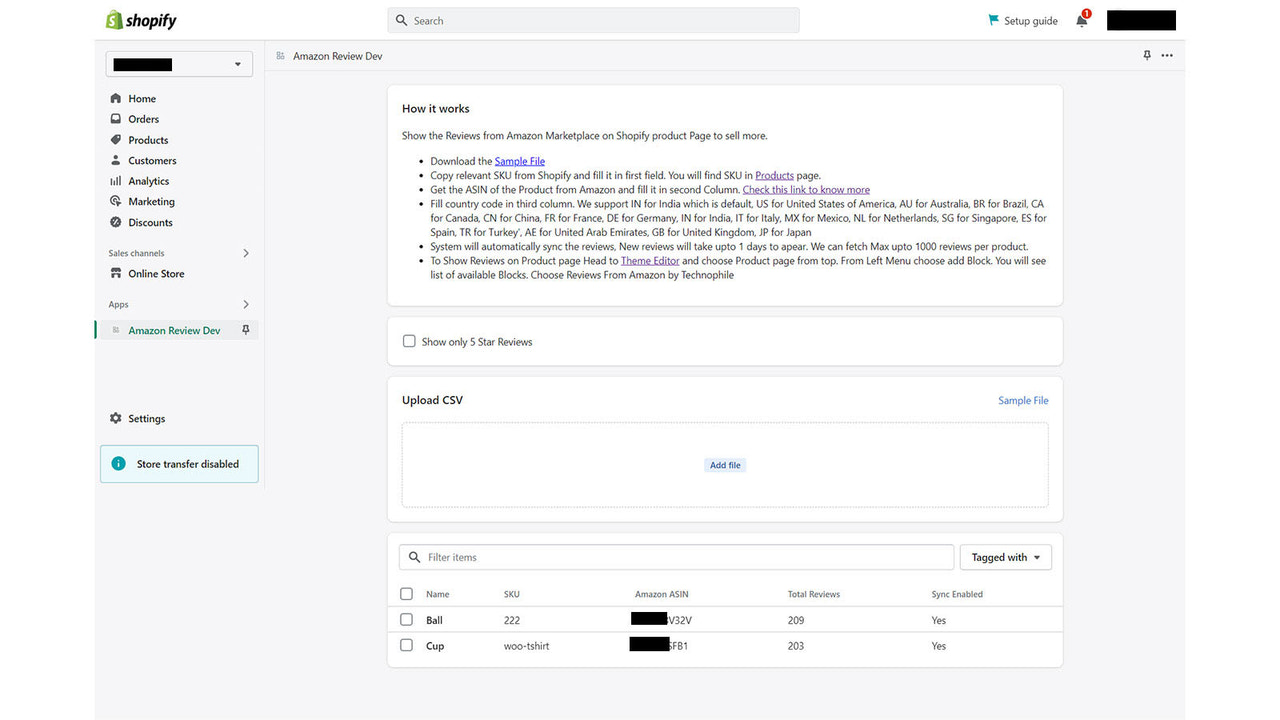Open Analytics from the sidebar icon
The image size is (1280, 720).
point(118,181)
